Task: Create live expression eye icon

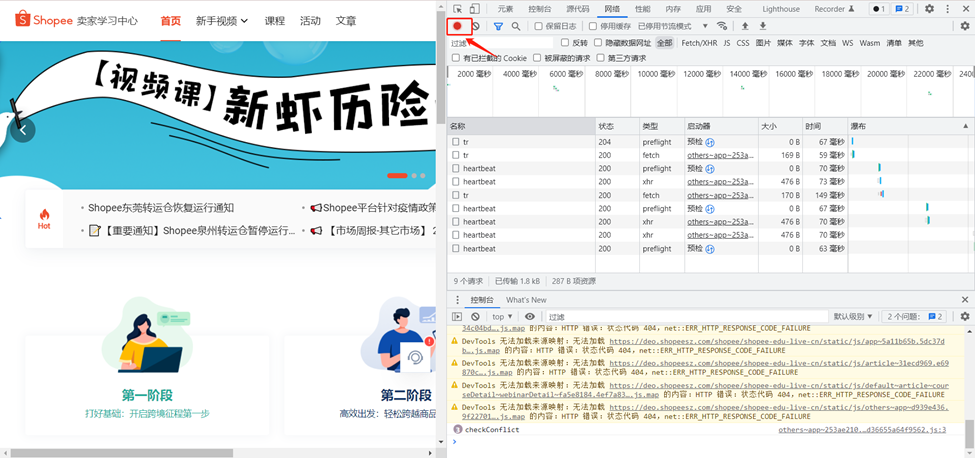Action: coord(530,316)
